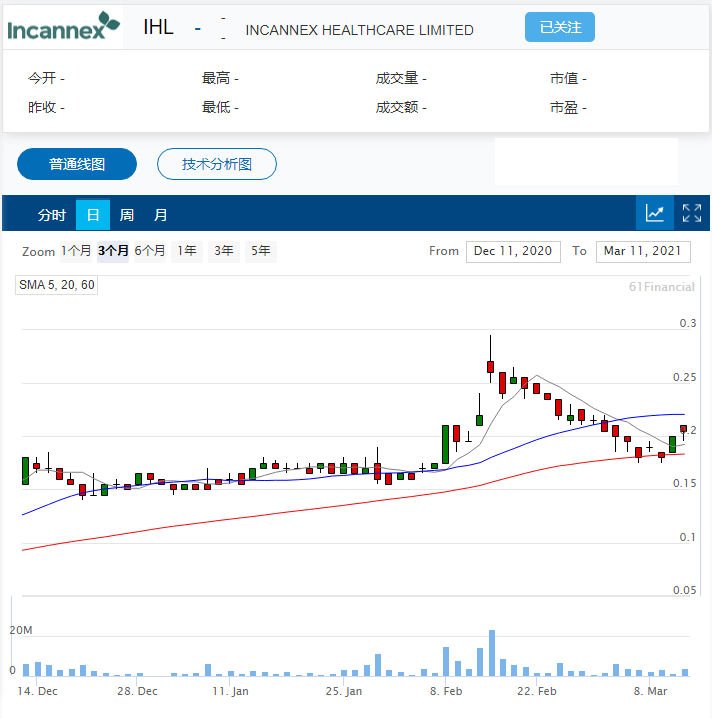Click the Incannex logo

63,26
